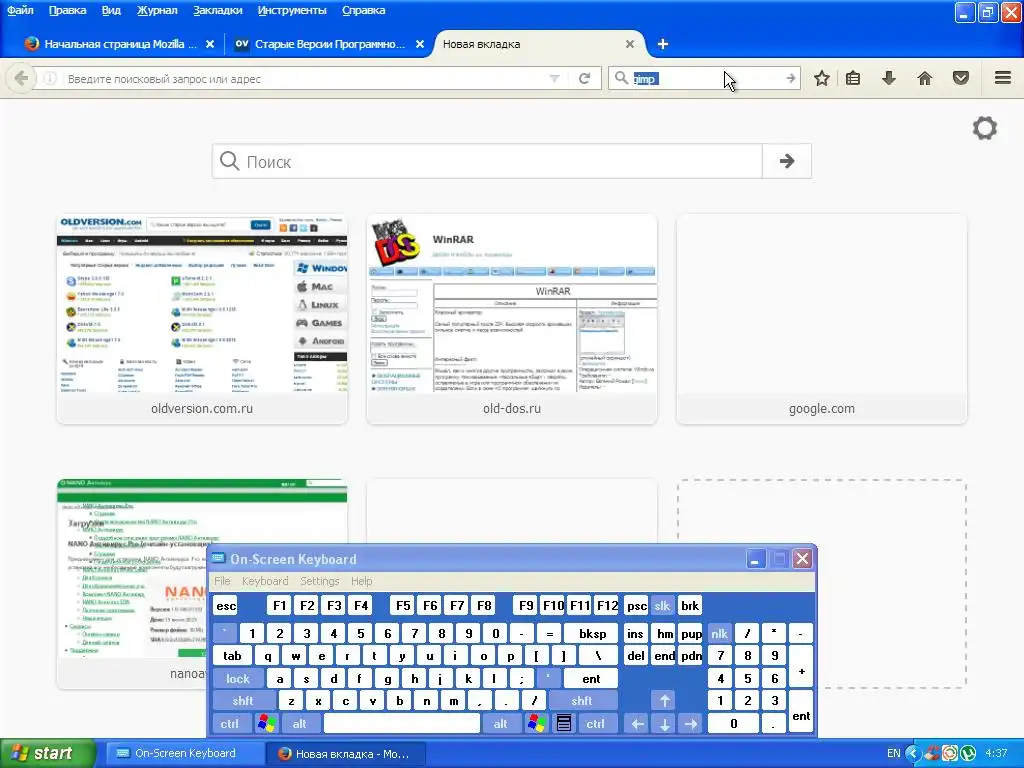Close the Старые Версии tab
This screenshot has height=768, width=1024.
tap(420, 44)
